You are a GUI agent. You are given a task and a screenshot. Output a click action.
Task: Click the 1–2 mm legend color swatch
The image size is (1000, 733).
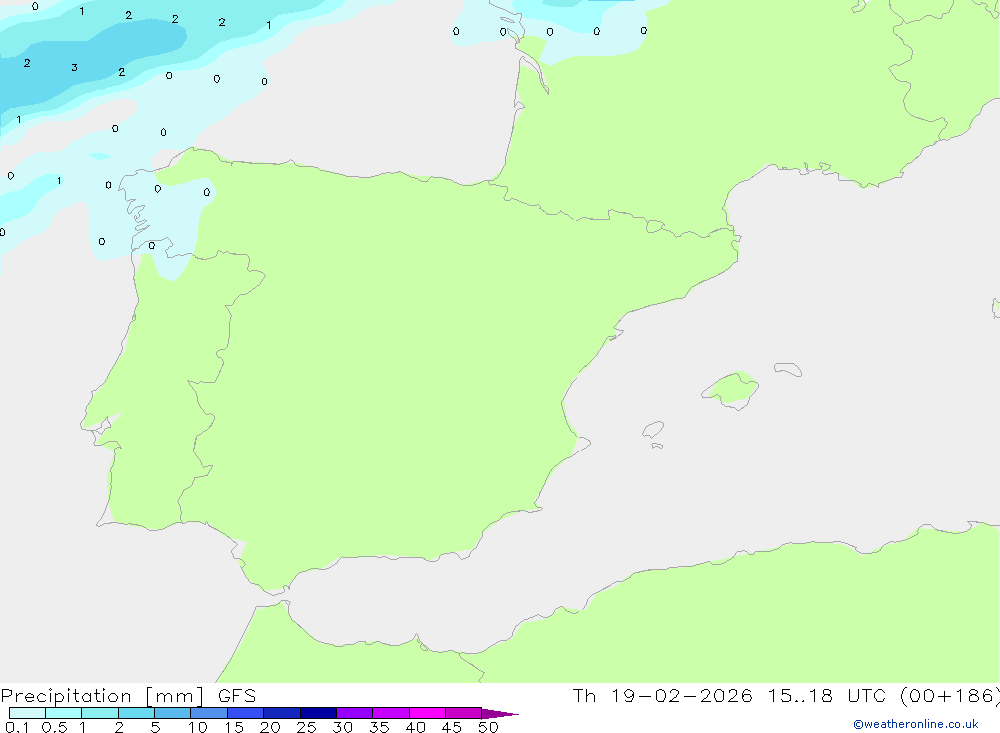coord(99,713)
